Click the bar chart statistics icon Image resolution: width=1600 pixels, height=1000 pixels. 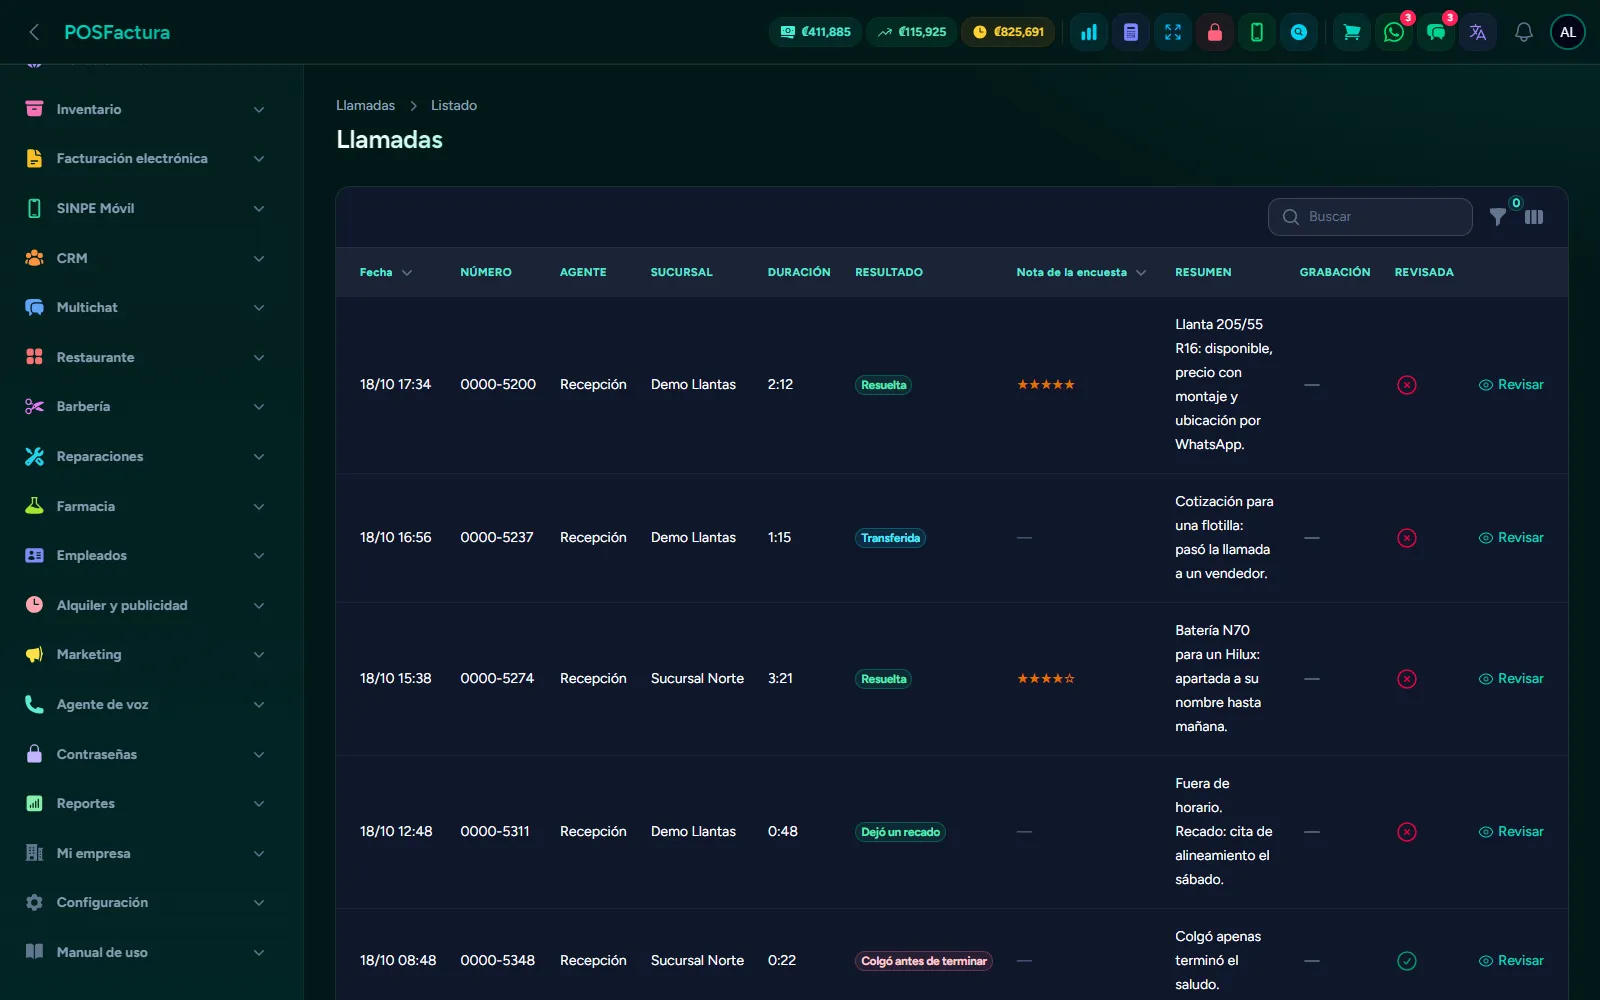pos(1089,32)
